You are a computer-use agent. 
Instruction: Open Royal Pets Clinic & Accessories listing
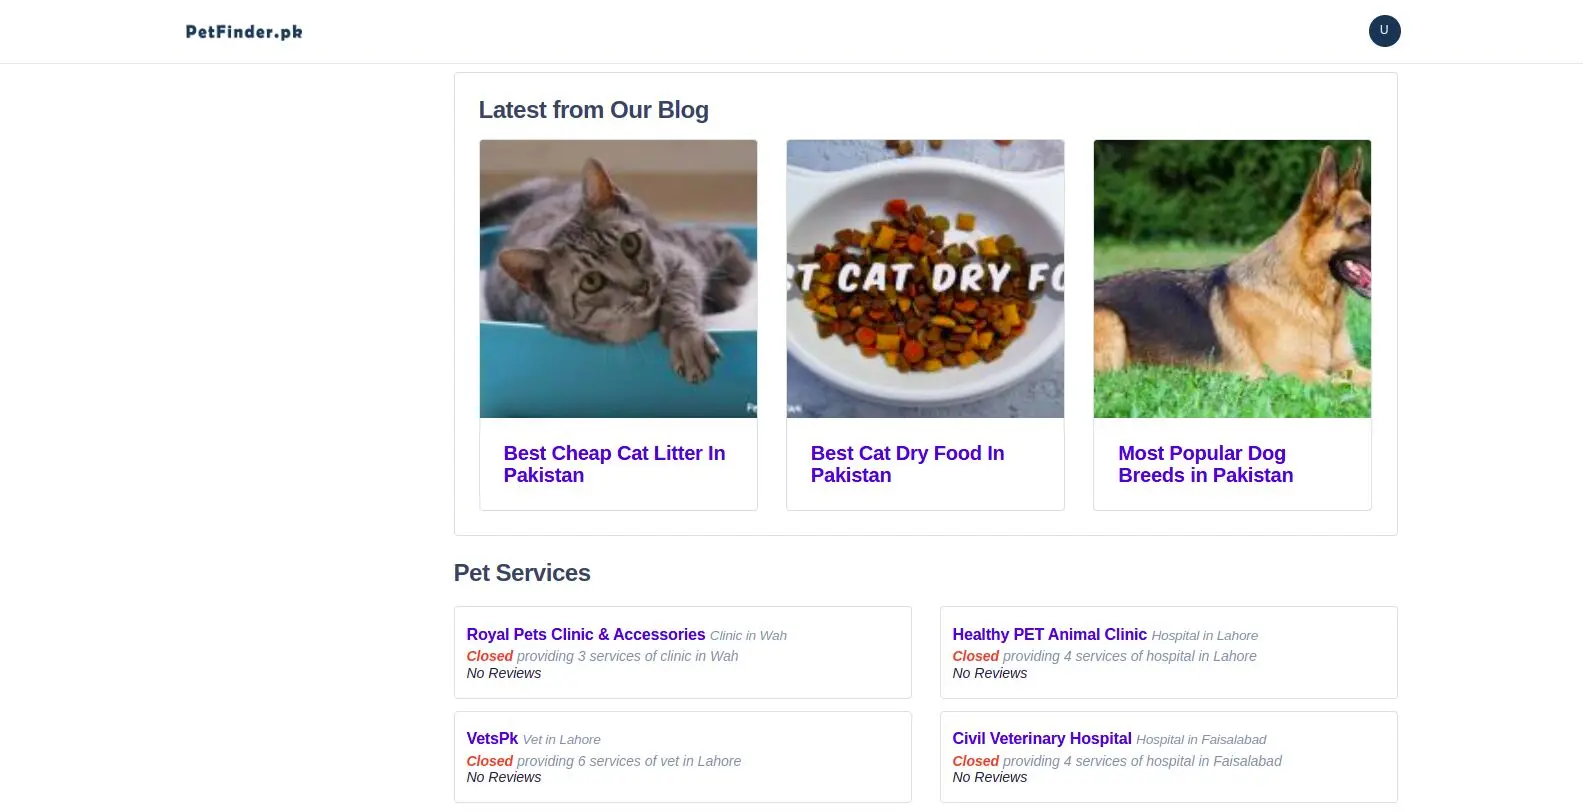click(x=586, y=634)
